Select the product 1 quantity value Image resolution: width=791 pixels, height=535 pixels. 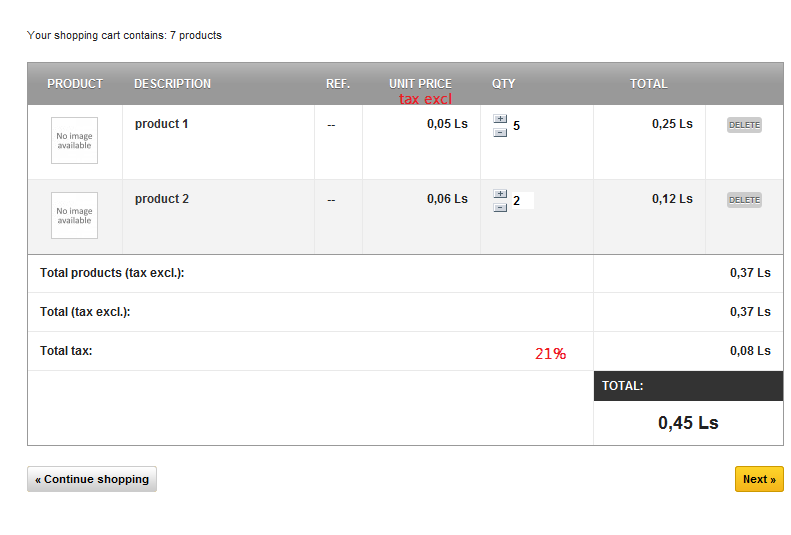click(x=517, y=126)
